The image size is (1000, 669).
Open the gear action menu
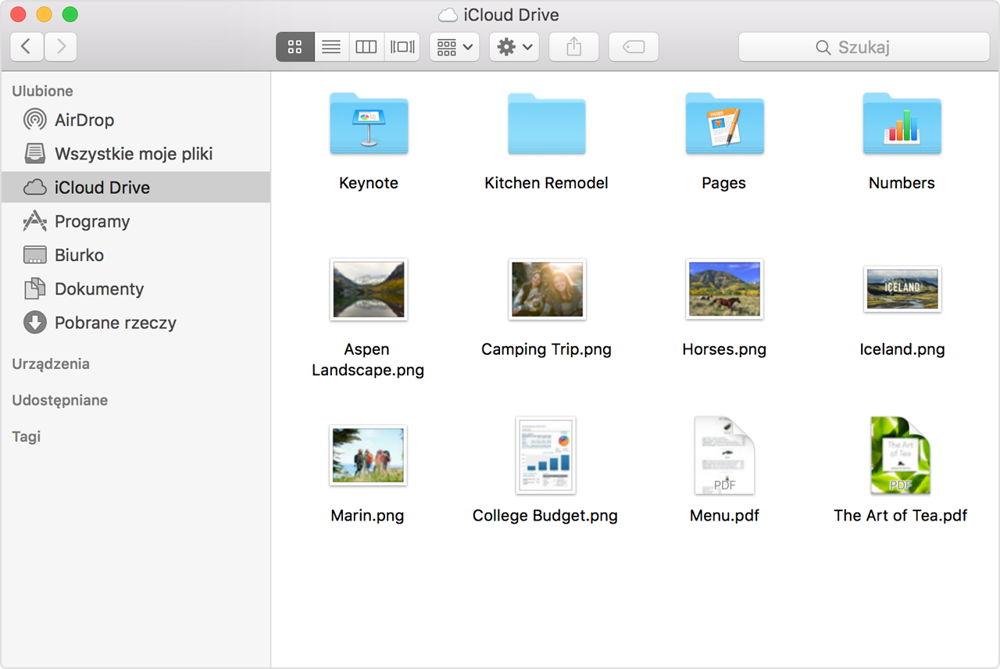coord(515,47)
